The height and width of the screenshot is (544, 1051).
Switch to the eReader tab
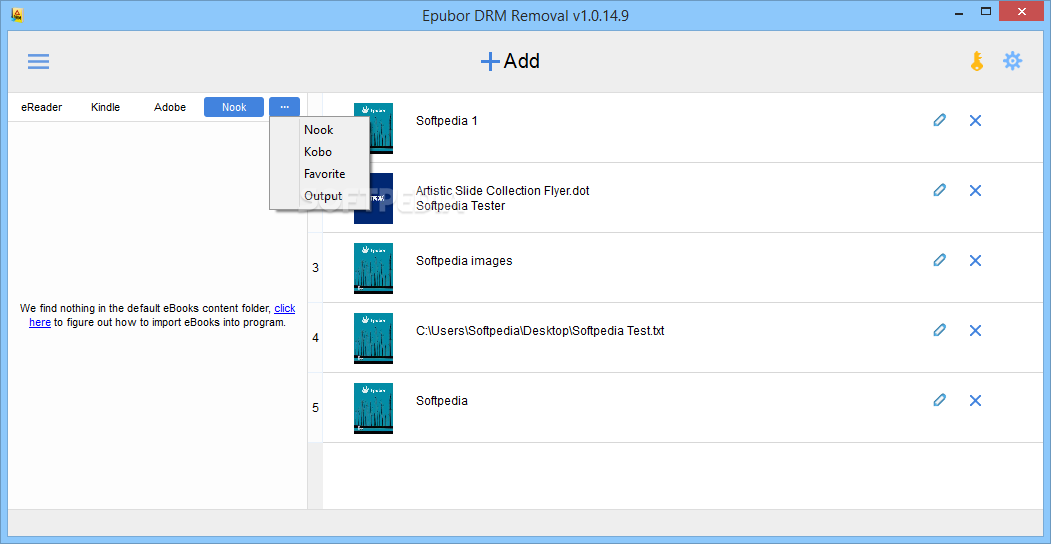42,107
